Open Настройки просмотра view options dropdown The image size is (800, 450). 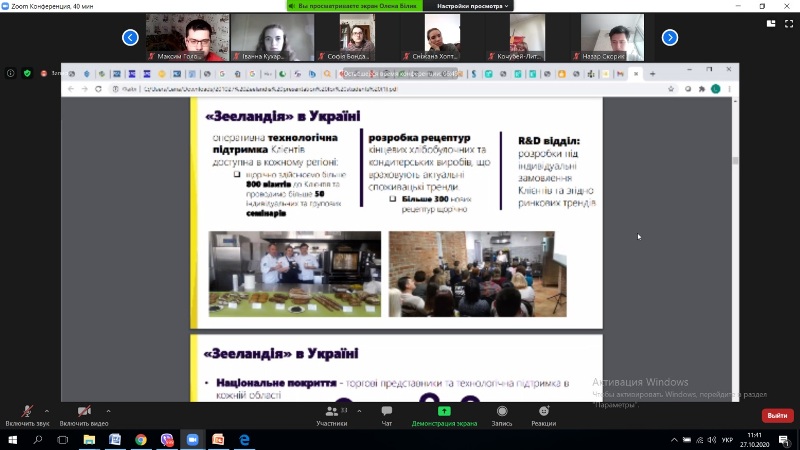click(472, 6)
